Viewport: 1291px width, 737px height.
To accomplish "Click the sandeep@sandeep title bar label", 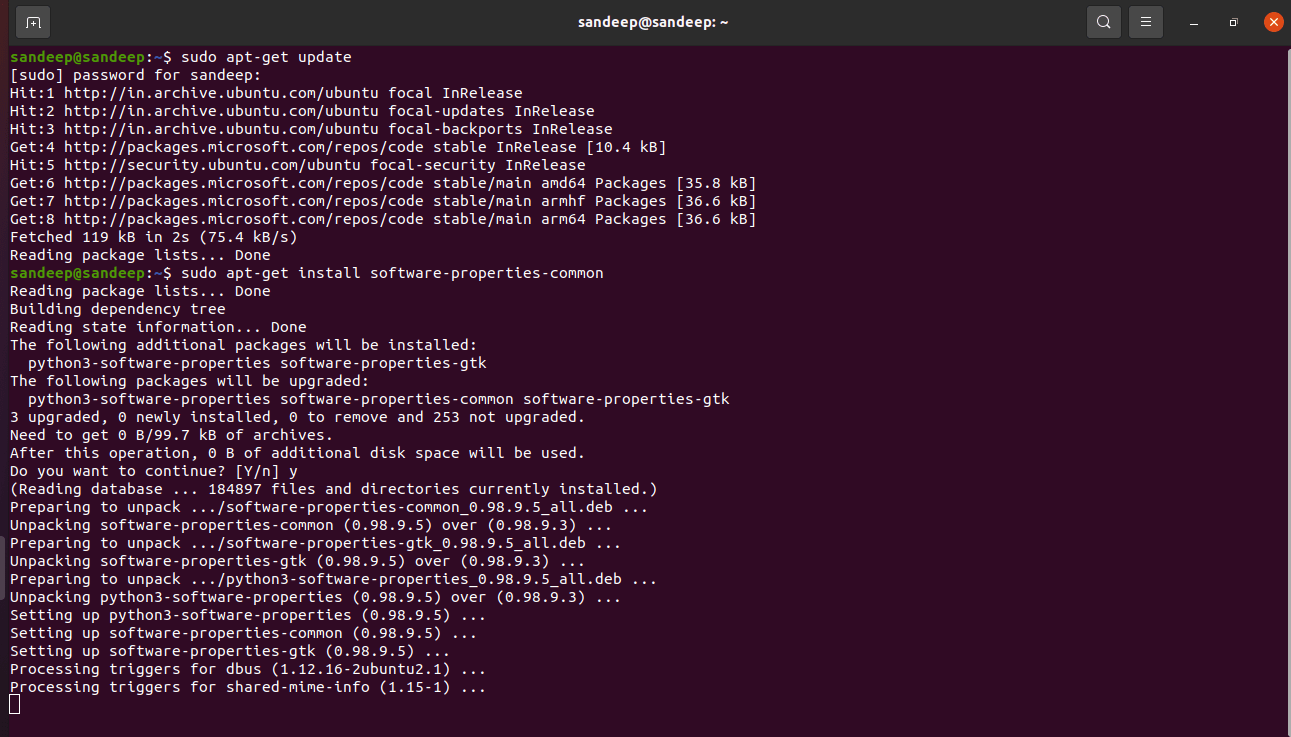I will point(652,21).
